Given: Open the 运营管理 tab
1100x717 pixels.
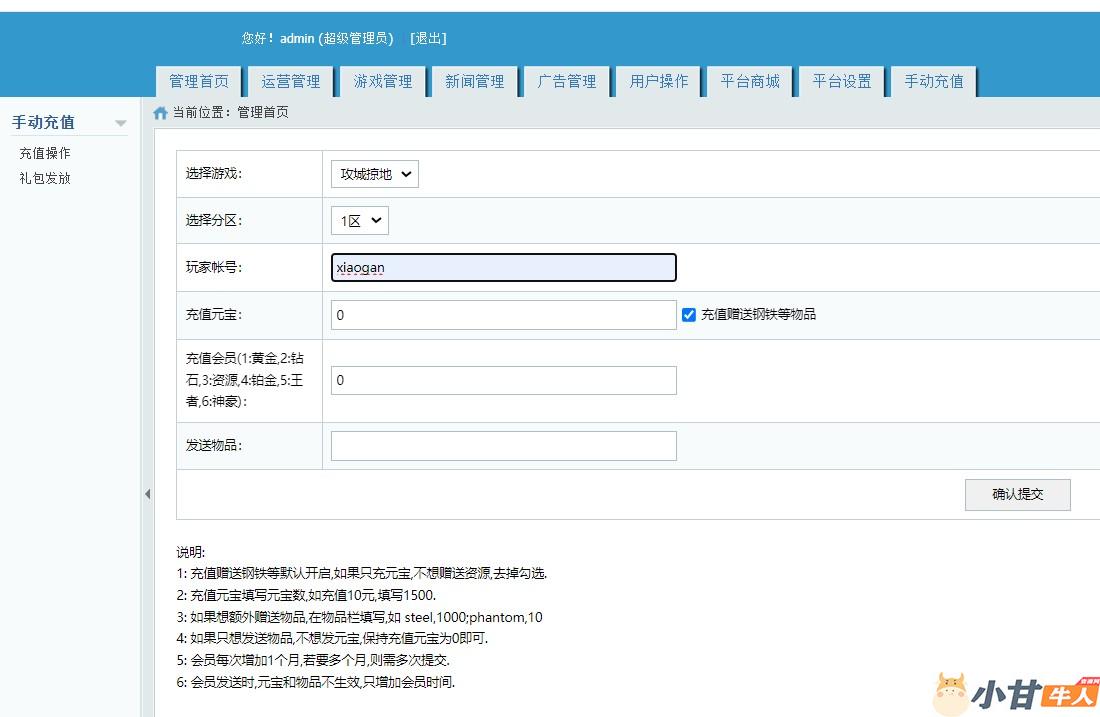Looking at the screenshot, I should click(290, 81).
